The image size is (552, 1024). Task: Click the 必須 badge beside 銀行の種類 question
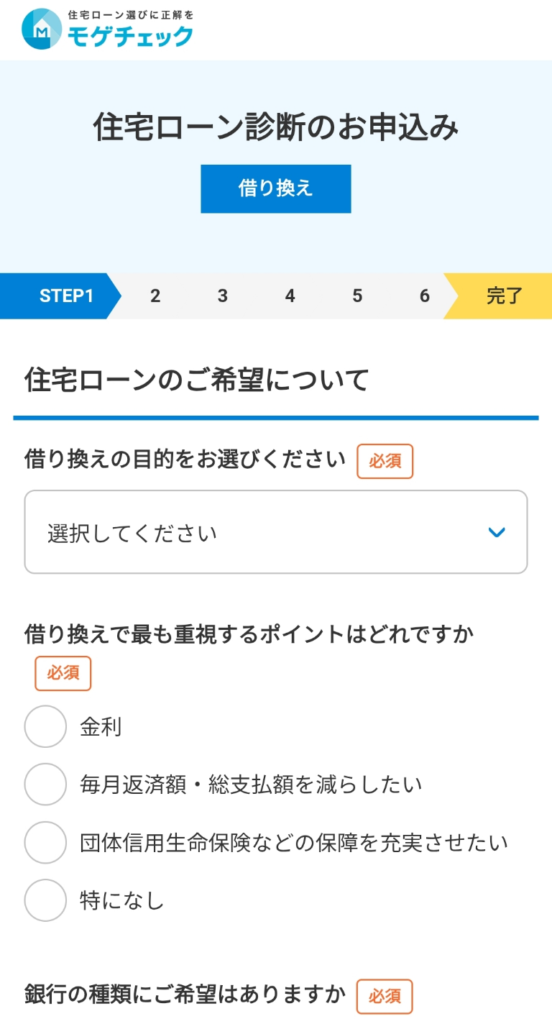pyautogui.click(x=385, y=997)
